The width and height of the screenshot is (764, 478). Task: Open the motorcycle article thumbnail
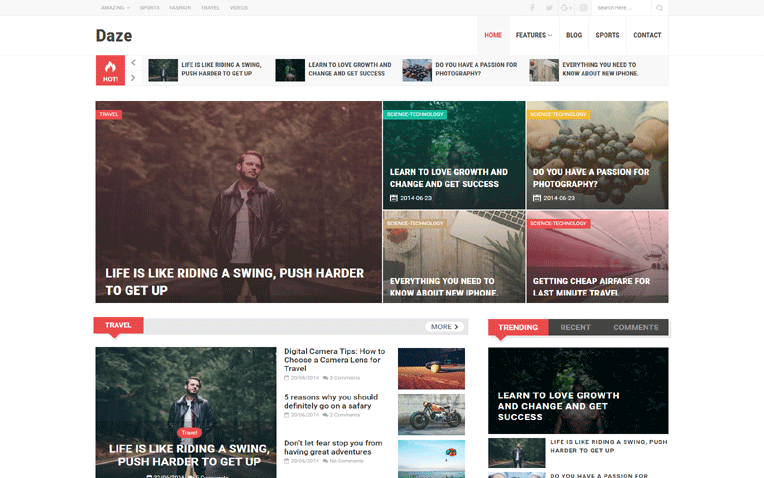431,414
